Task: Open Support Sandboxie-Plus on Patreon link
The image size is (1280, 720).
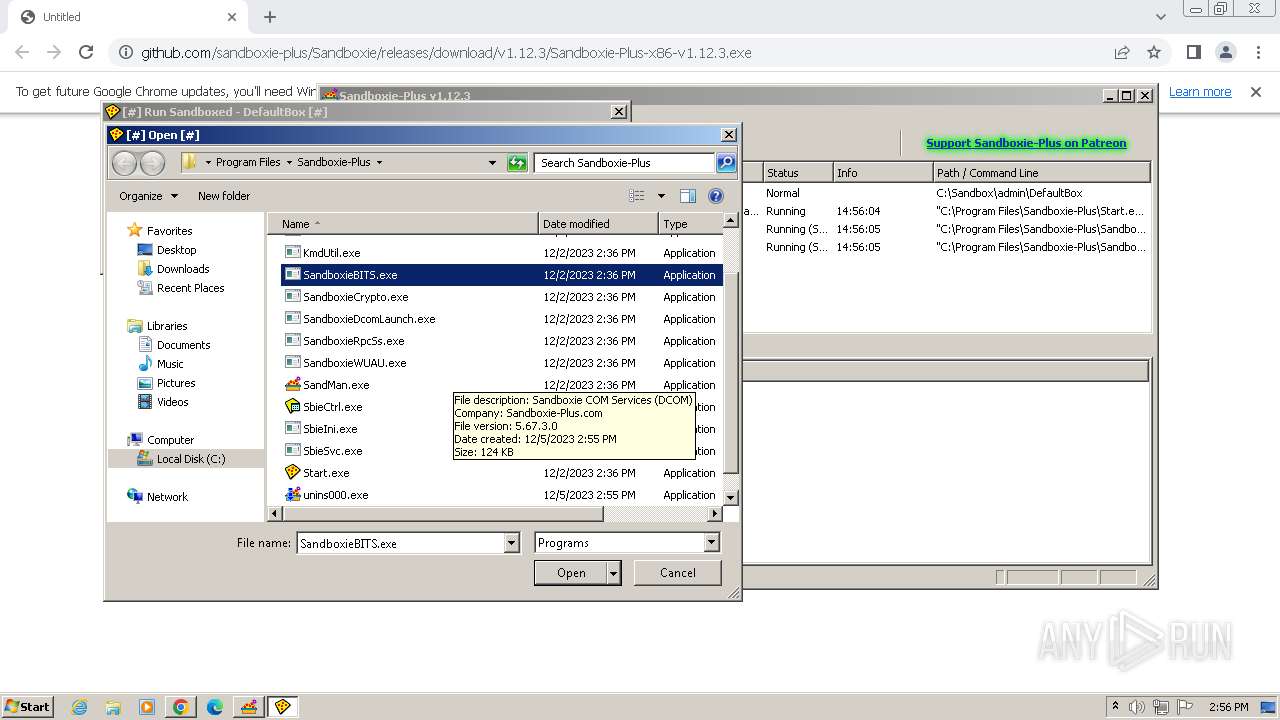Action: click(x=1026, y=143)
